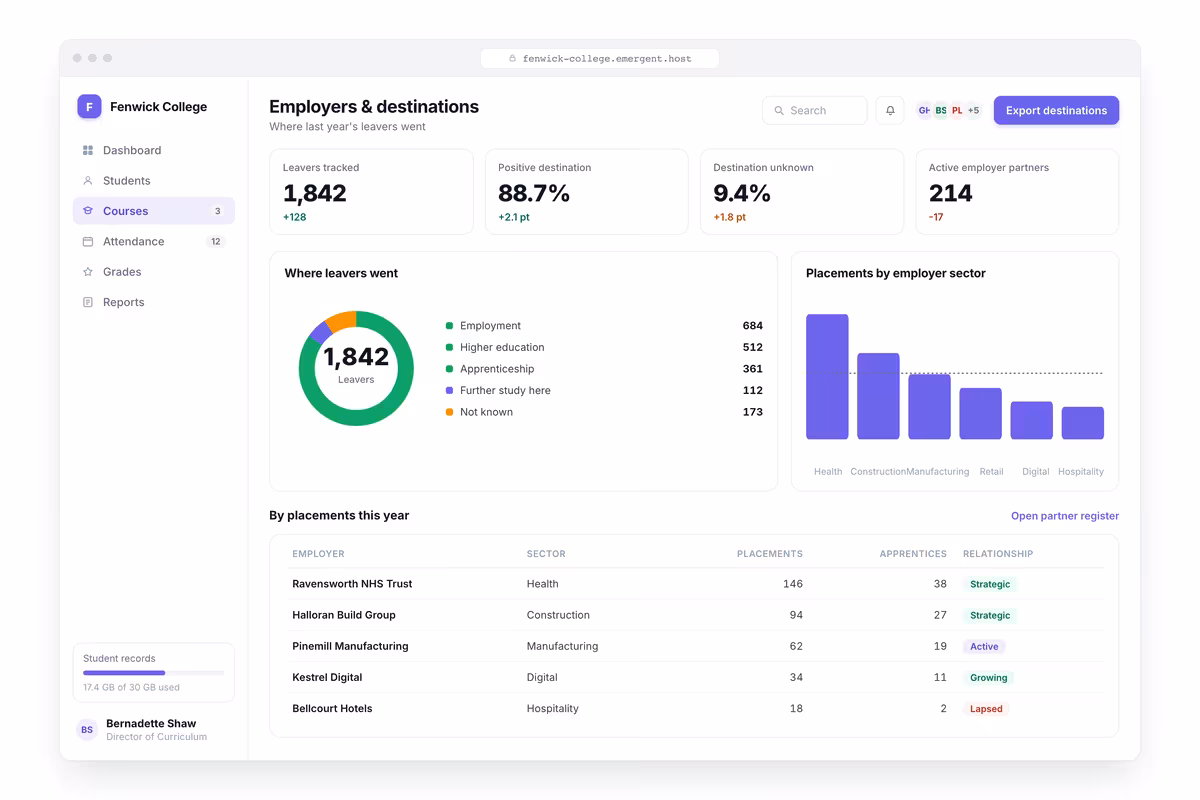Click the Active employer partners card

pyautogui.click(x=1017, y=192)
